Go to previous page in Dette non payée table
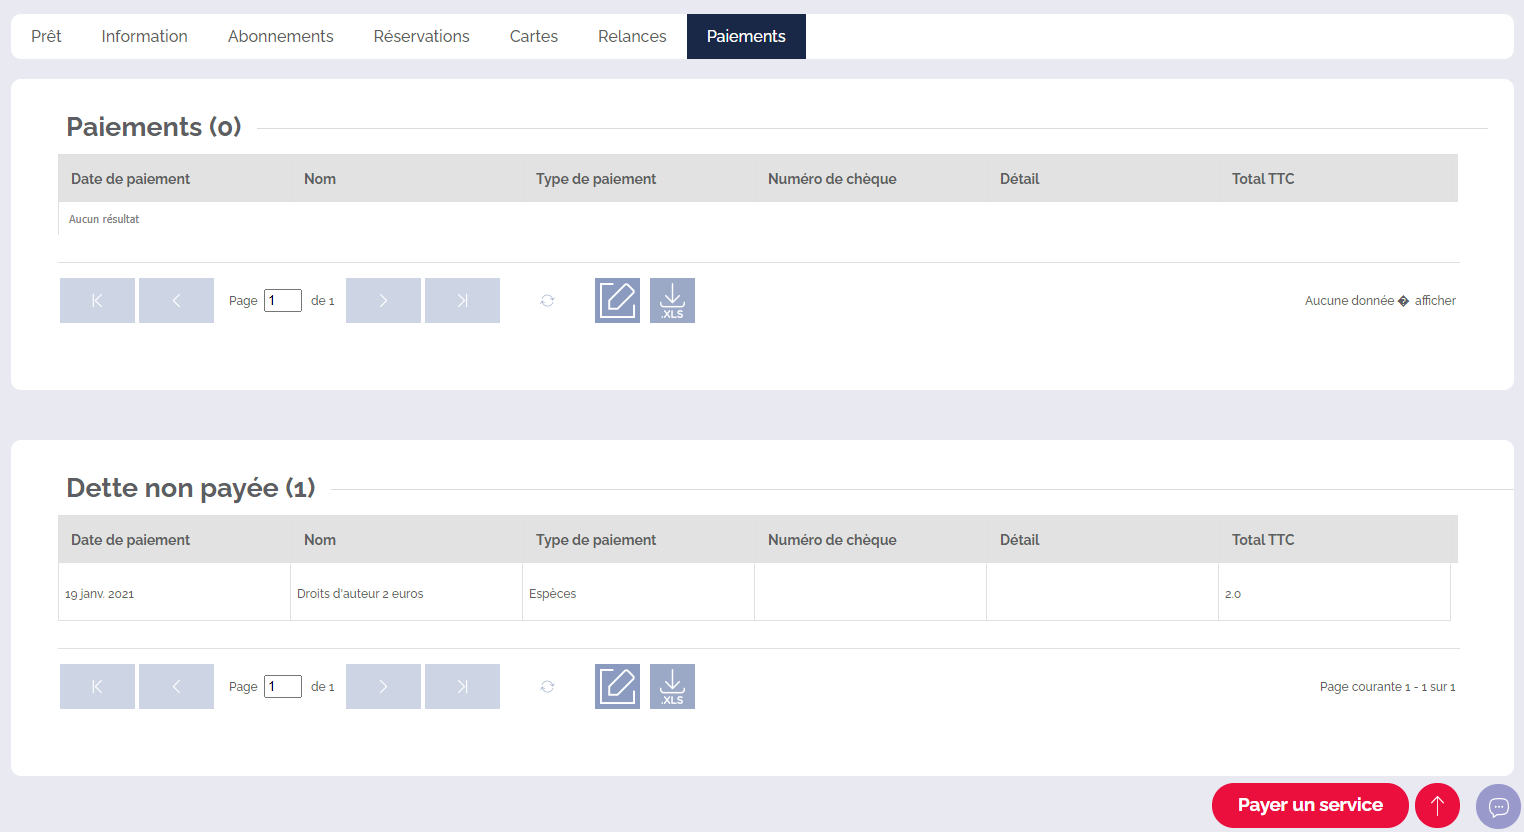 (x=176, y=686)
